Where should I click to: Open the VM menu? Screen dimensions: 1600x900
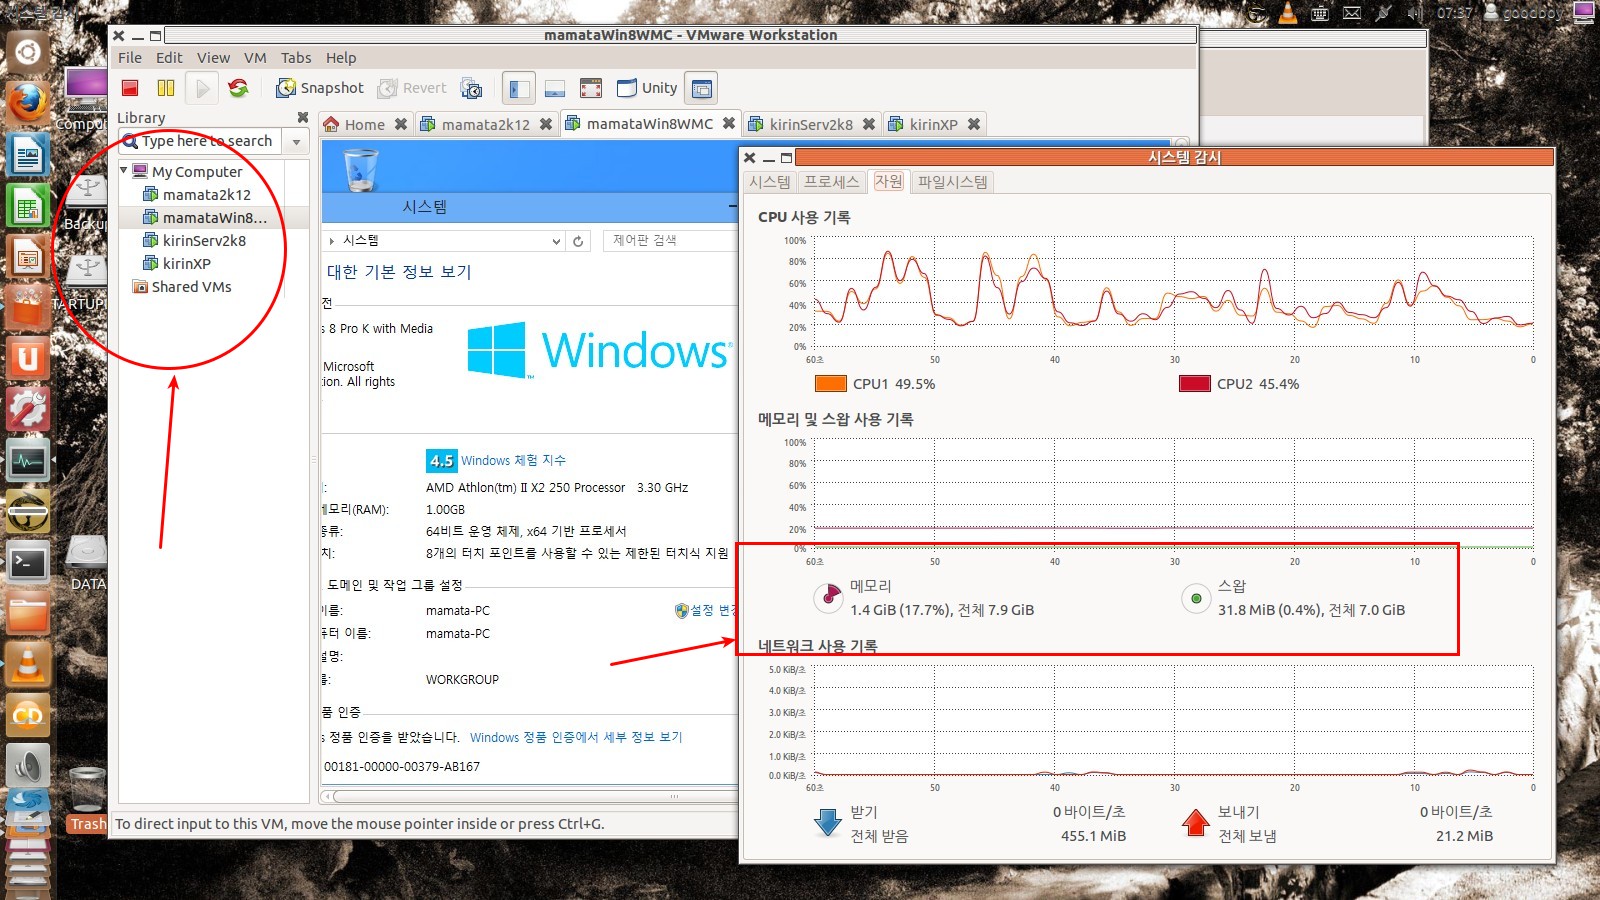(x=255, y=58)
